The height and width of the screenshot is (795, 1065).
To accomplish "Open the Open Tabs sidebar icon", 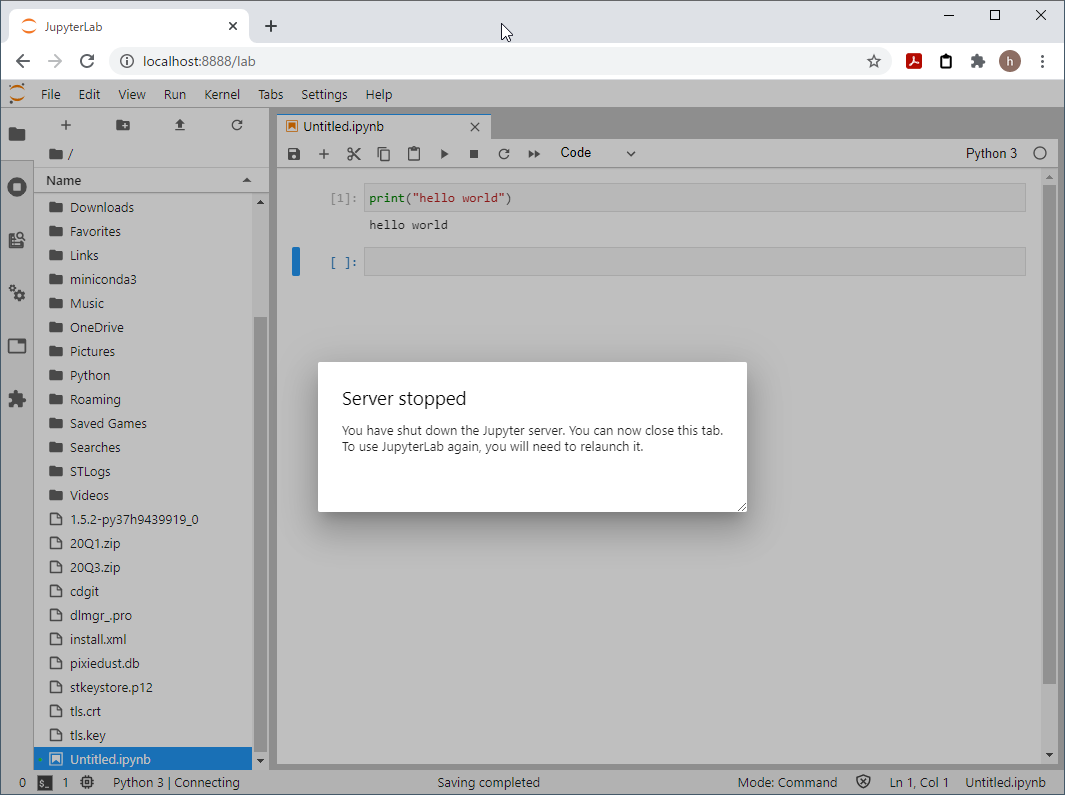I will [x=17, y=346].
